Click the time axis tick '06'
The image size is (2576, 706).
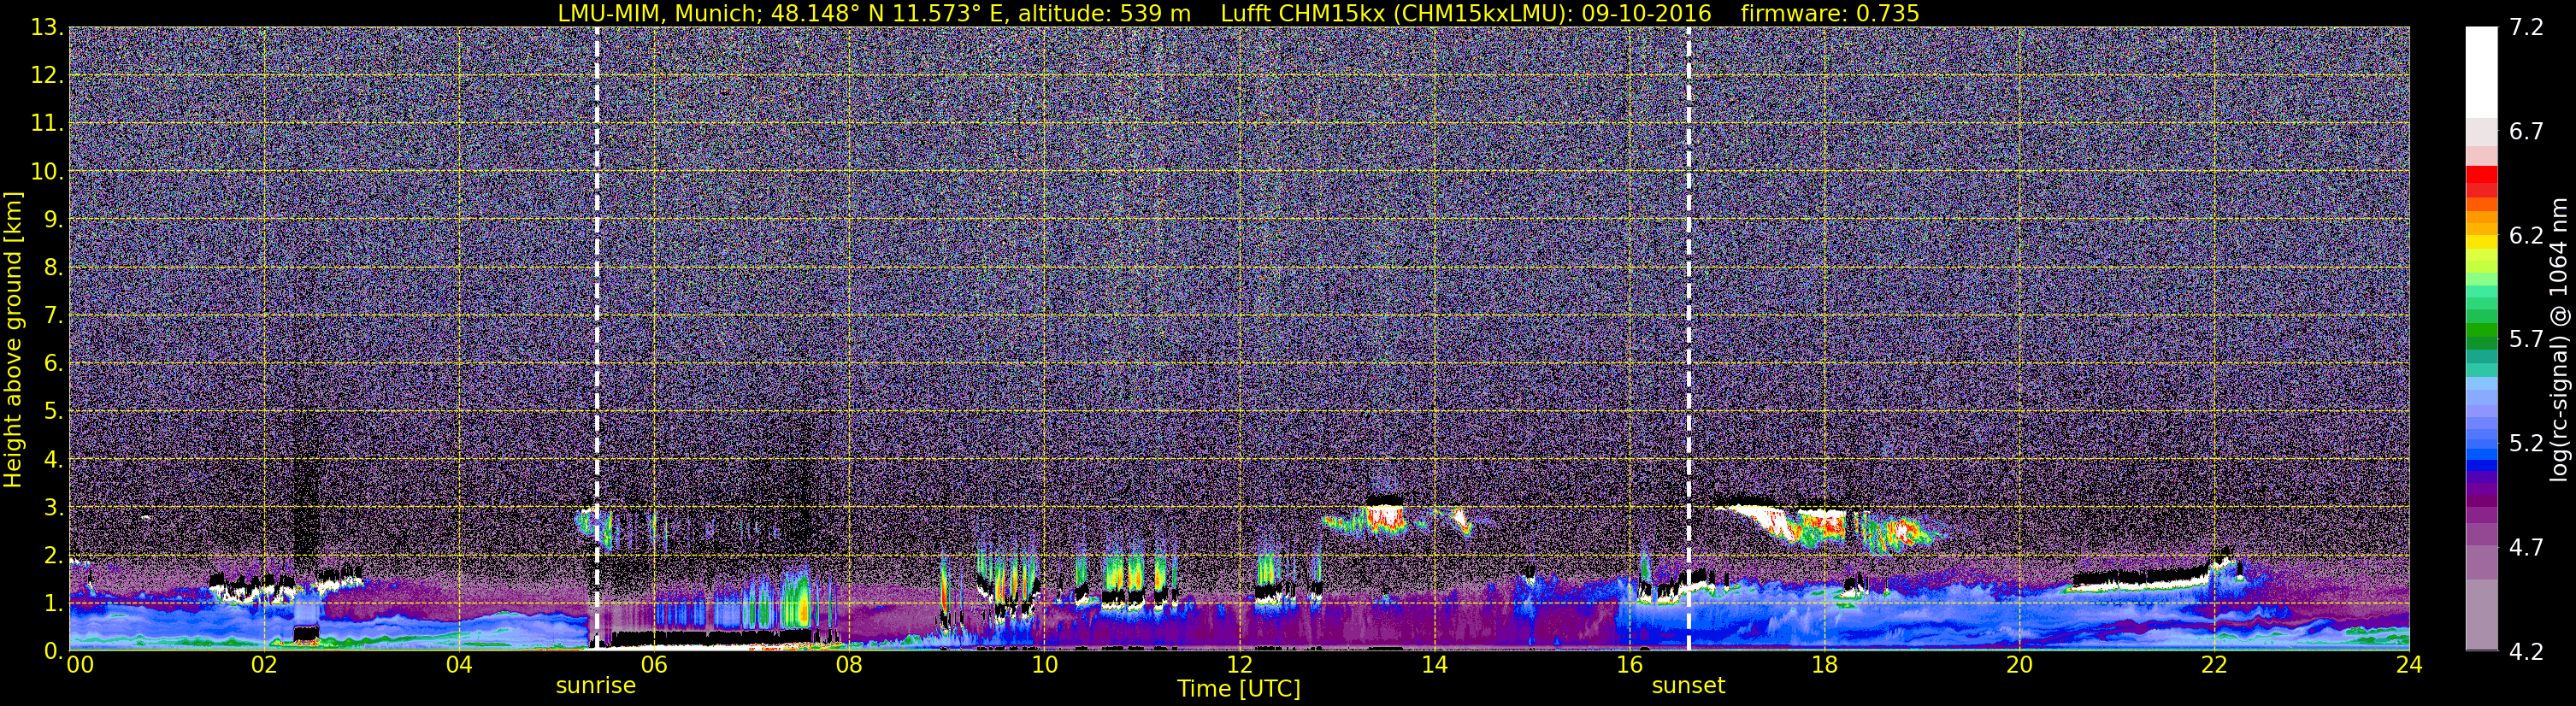653,666
